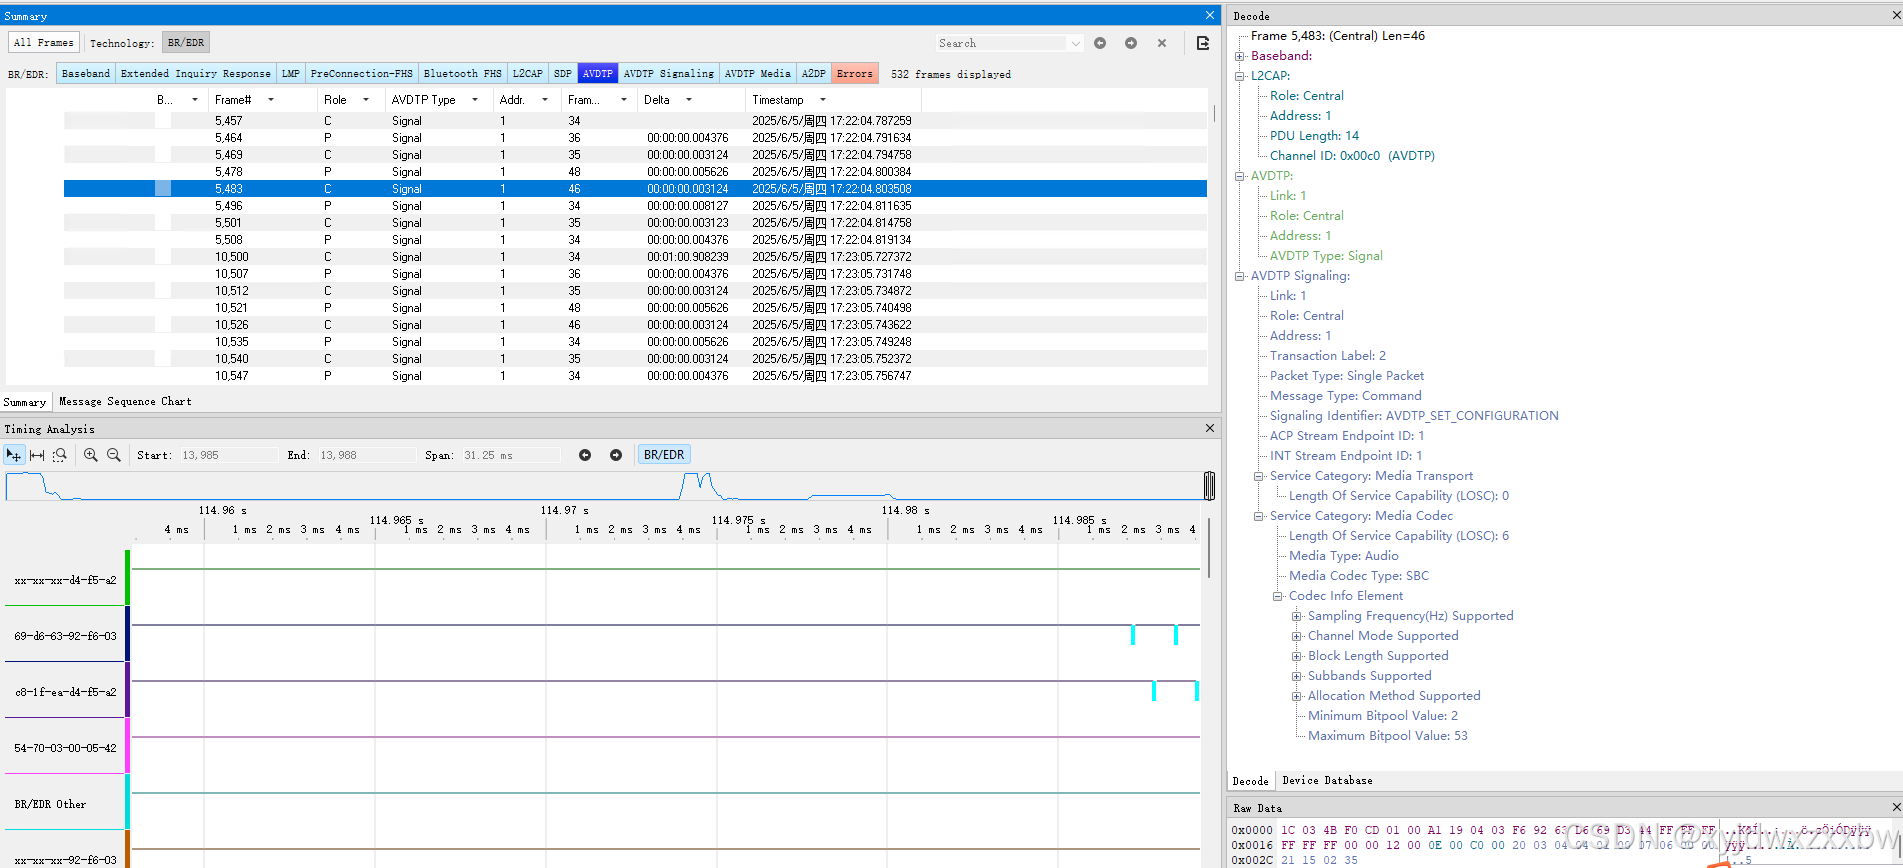
Task: Choose the zoom-to-selection tool
Action: point(60,455)
